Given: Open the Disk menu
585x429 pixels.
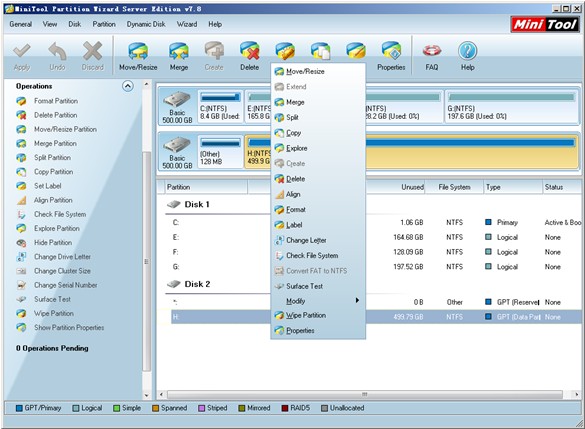Looking at the screenshot, I should [x=75, y=24].
